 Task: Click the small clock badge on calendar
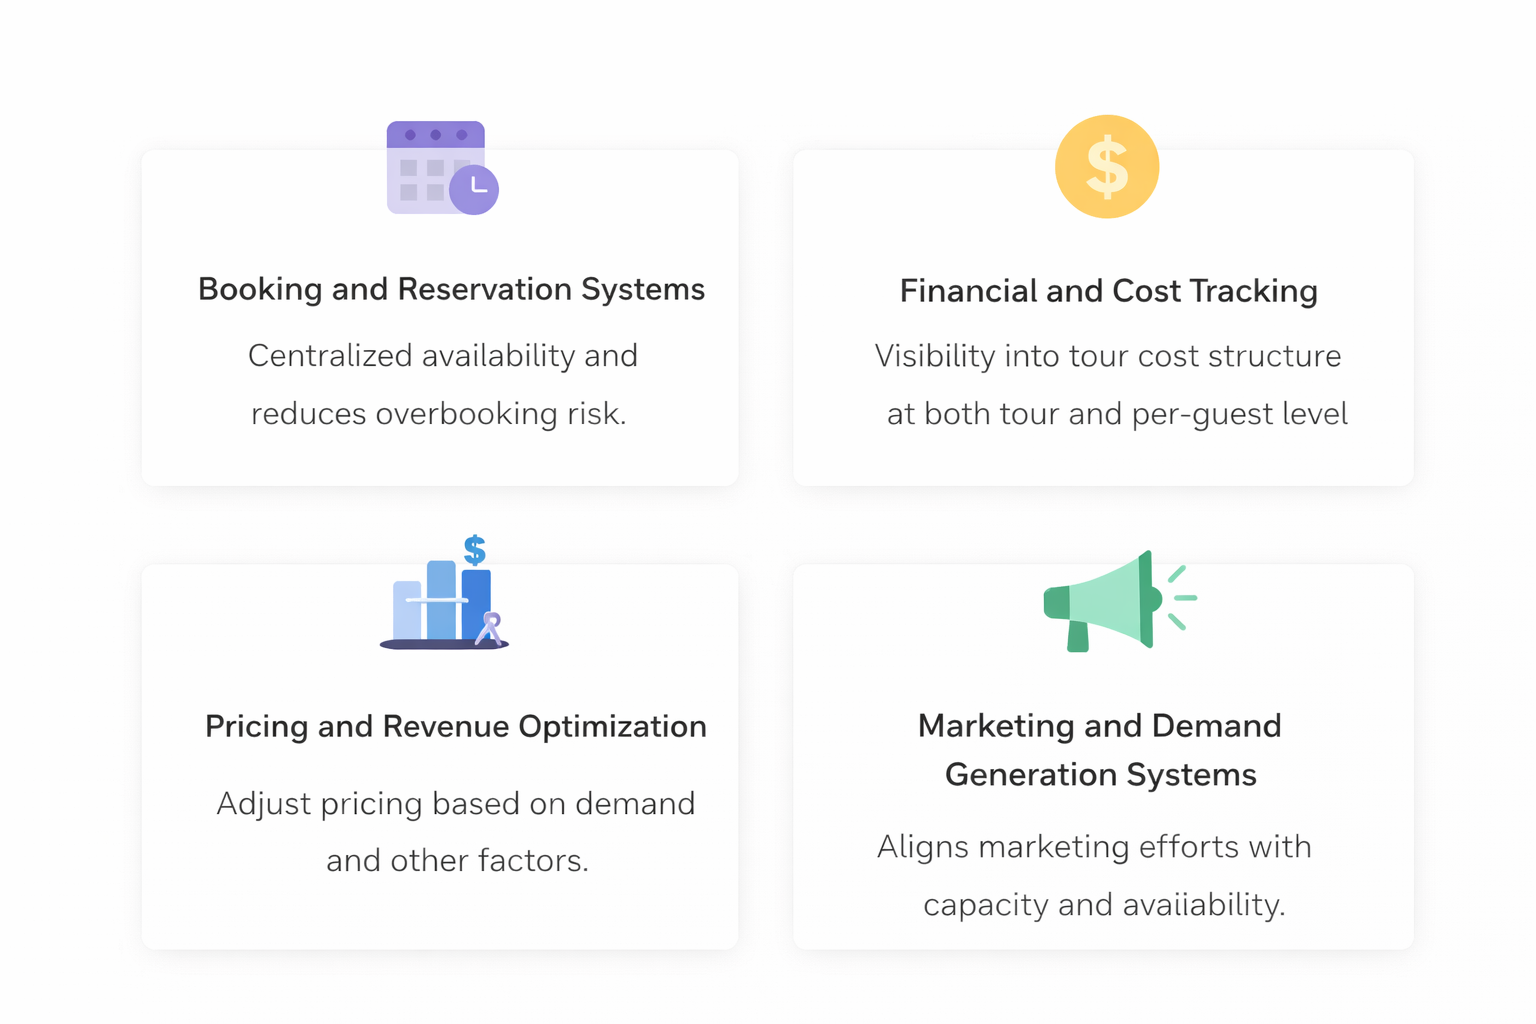(474, 189)
